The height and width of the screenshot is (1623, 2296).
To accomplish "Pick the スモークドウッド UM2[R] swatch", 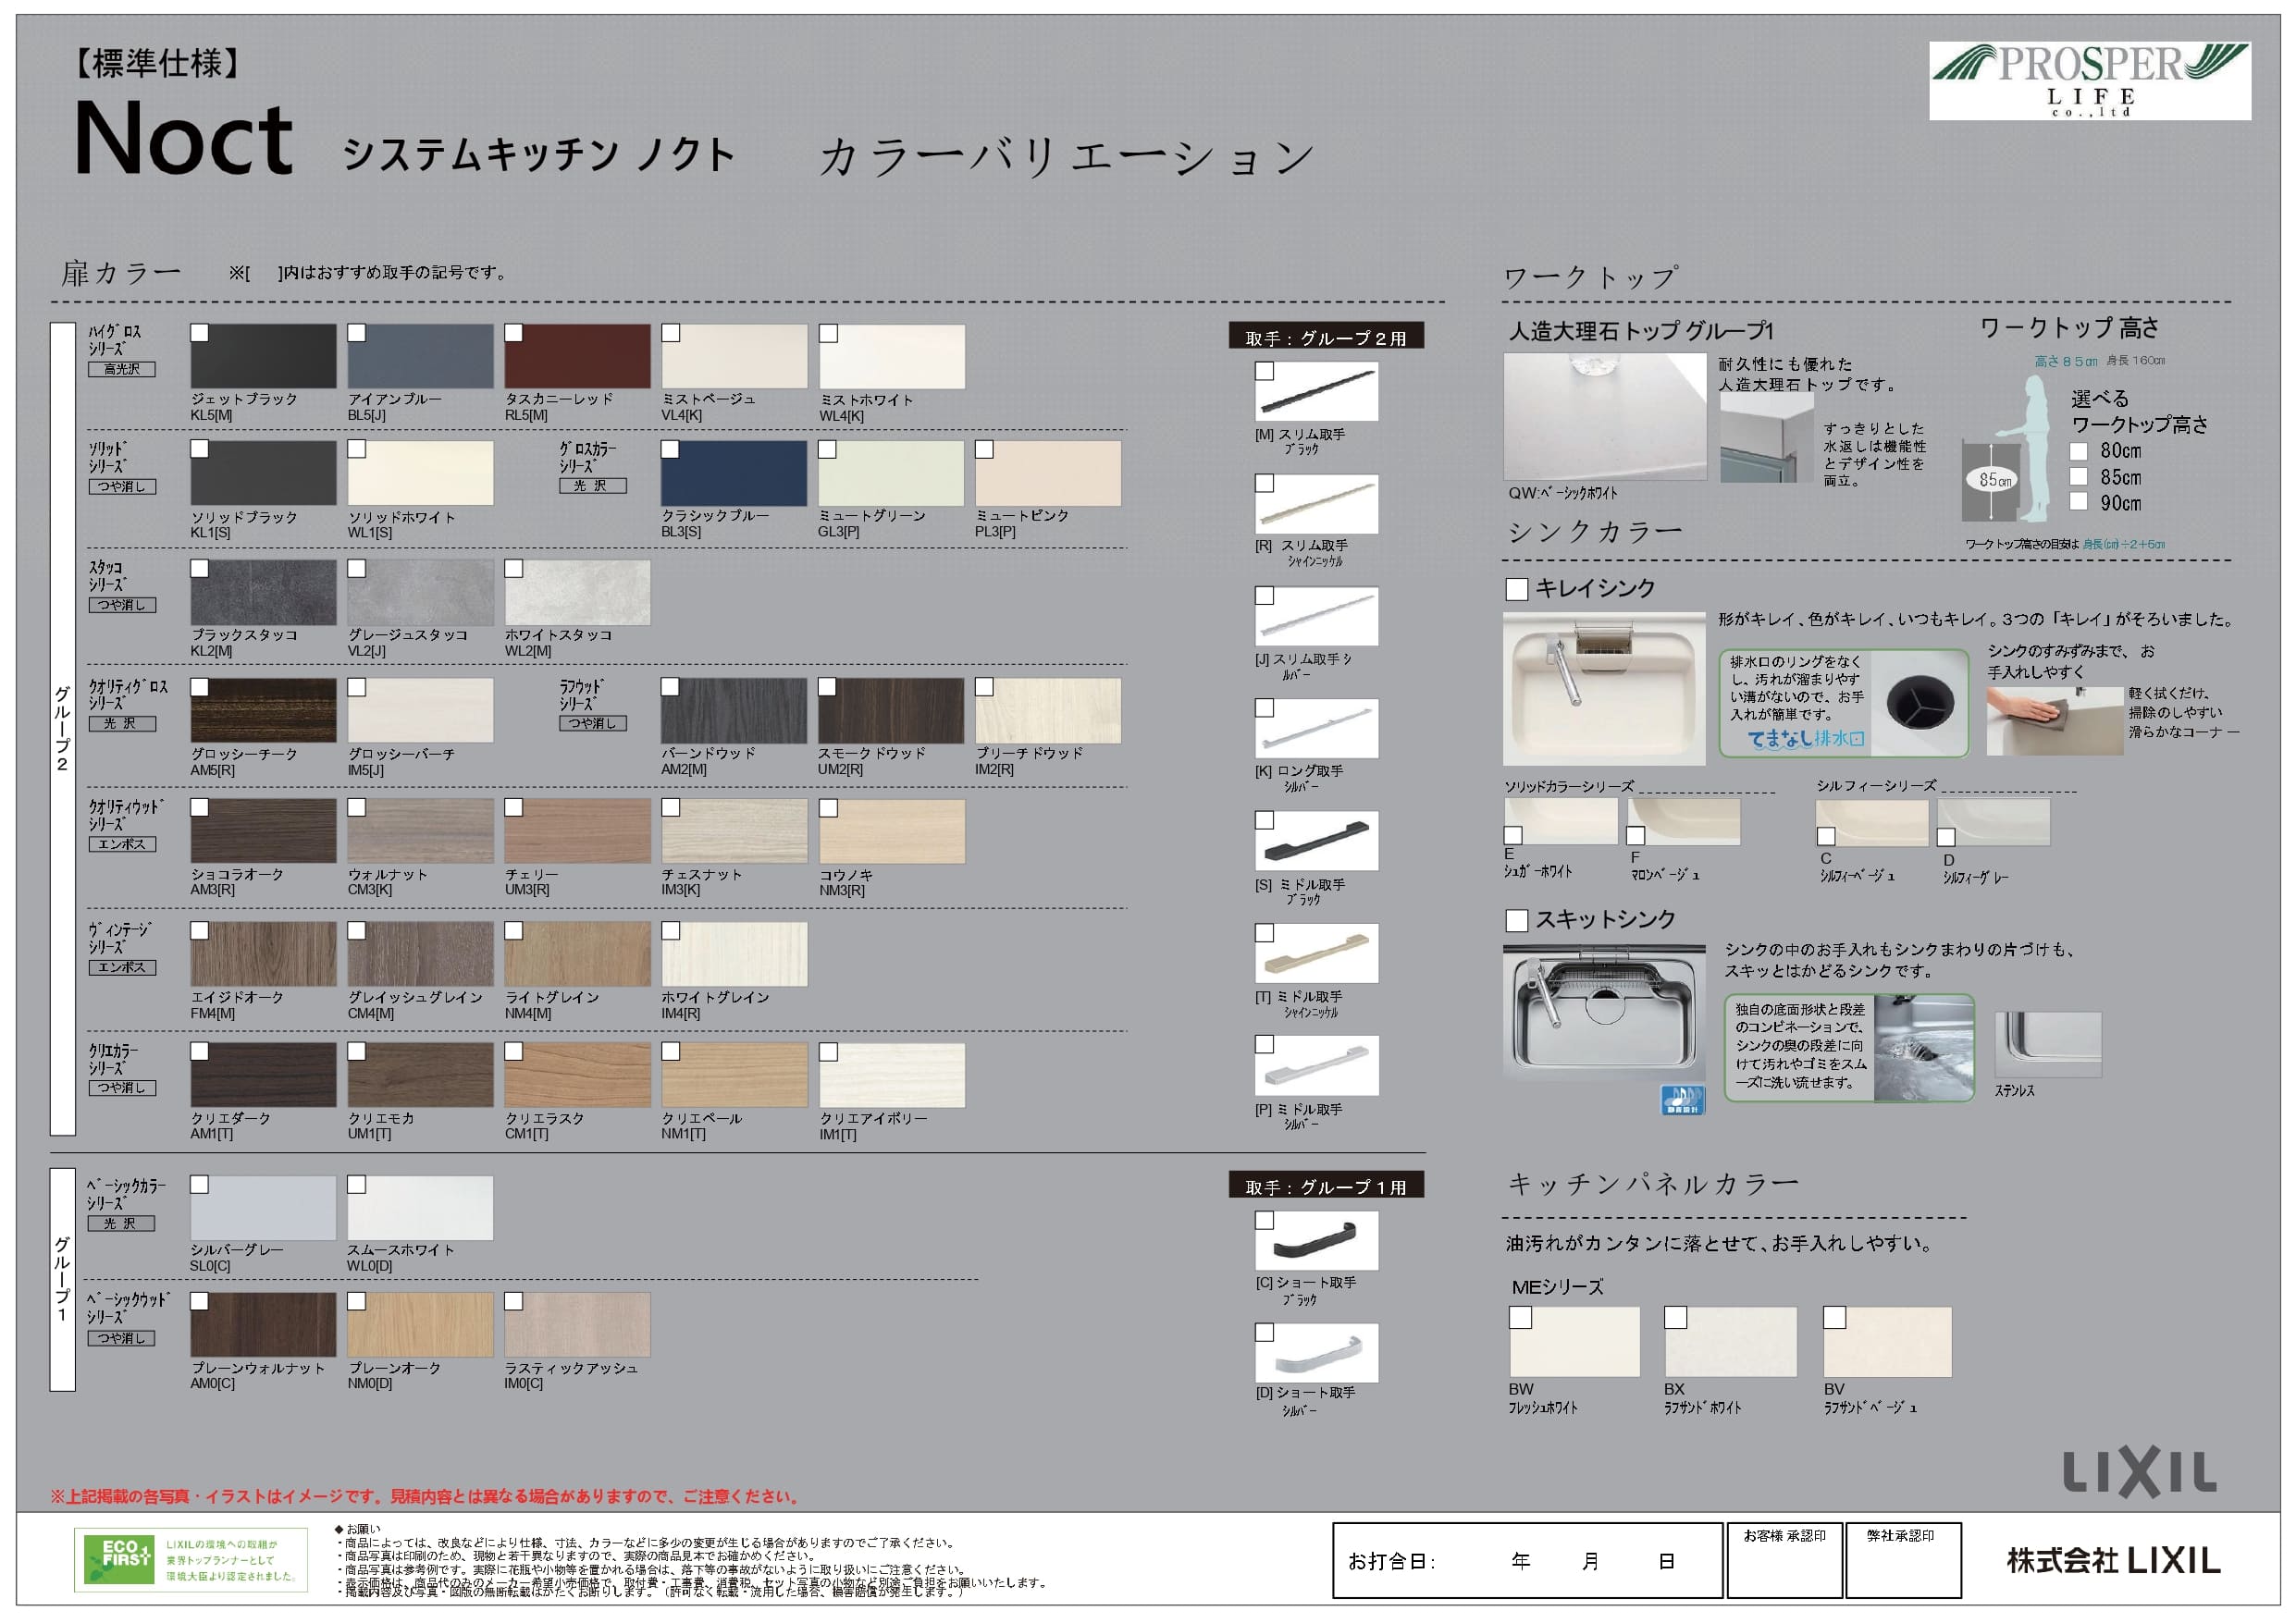I will tap(891, 711).
